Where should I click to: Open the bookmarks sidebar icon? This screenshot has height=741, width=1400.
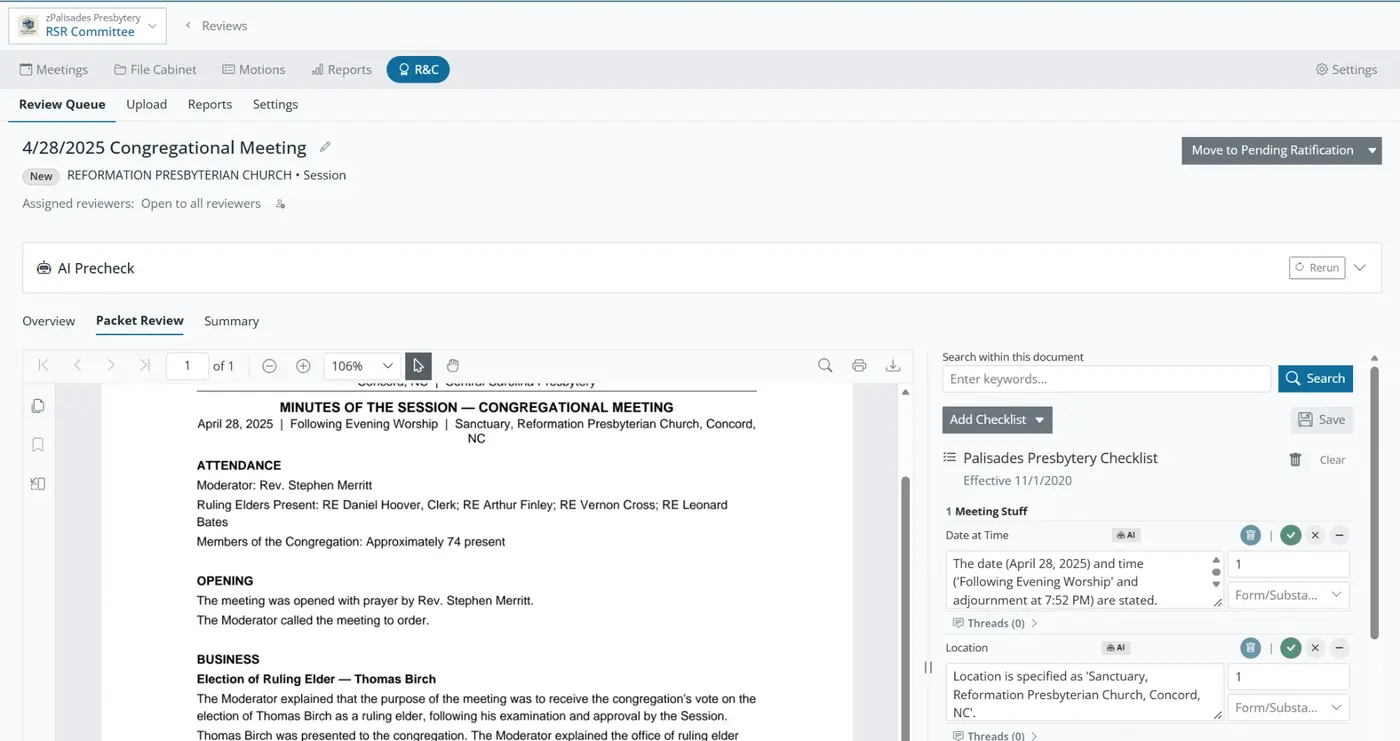click(38, 445)
